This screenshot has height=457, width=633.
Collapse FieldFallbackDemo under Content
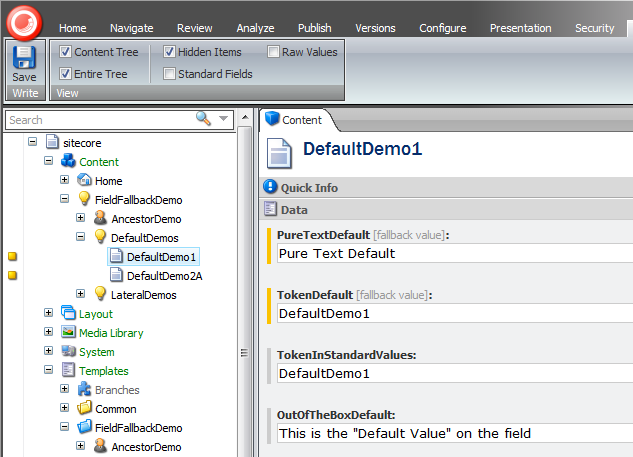(x=65, y=199)
